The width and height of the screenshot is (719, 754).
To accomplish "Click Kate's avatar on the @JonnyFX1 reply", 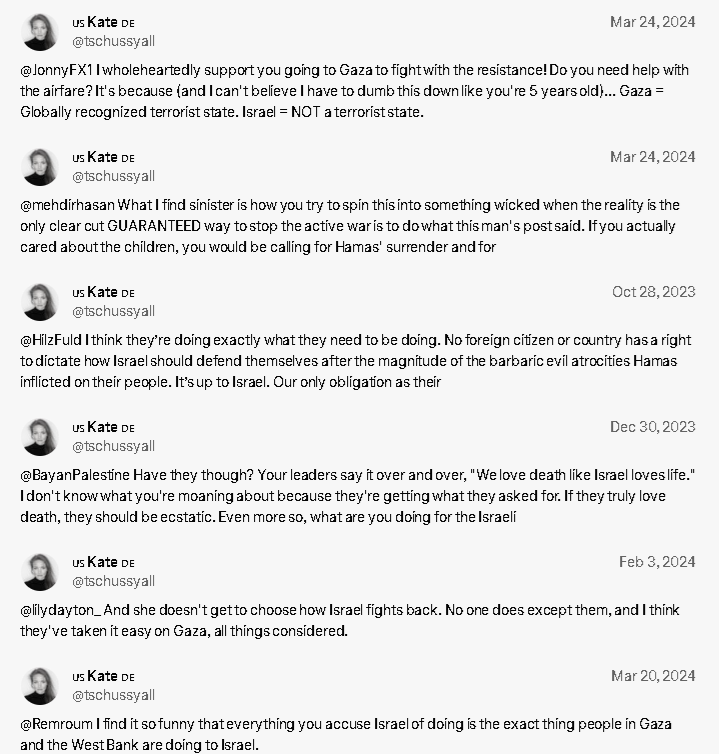I will (39, 32).
